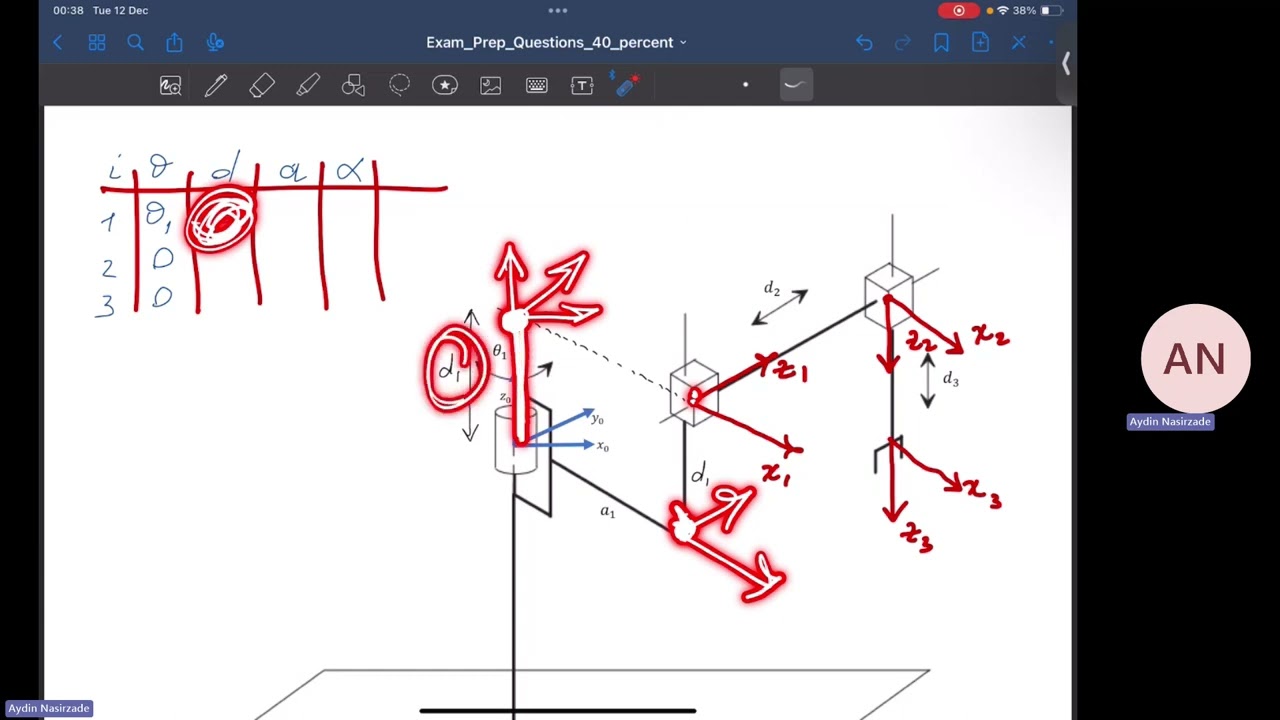
Task: Tap the x0 axis label in diagram
Action: coord(602,446)
